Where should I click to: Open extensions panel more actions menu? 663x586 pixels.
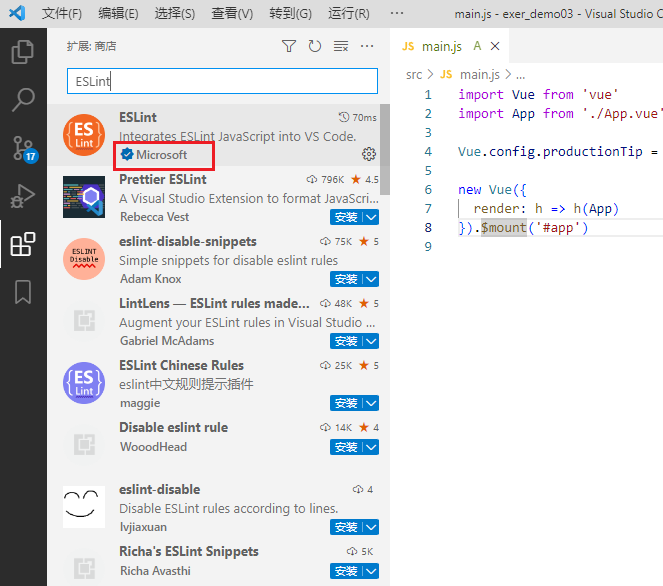click(367, 46)
